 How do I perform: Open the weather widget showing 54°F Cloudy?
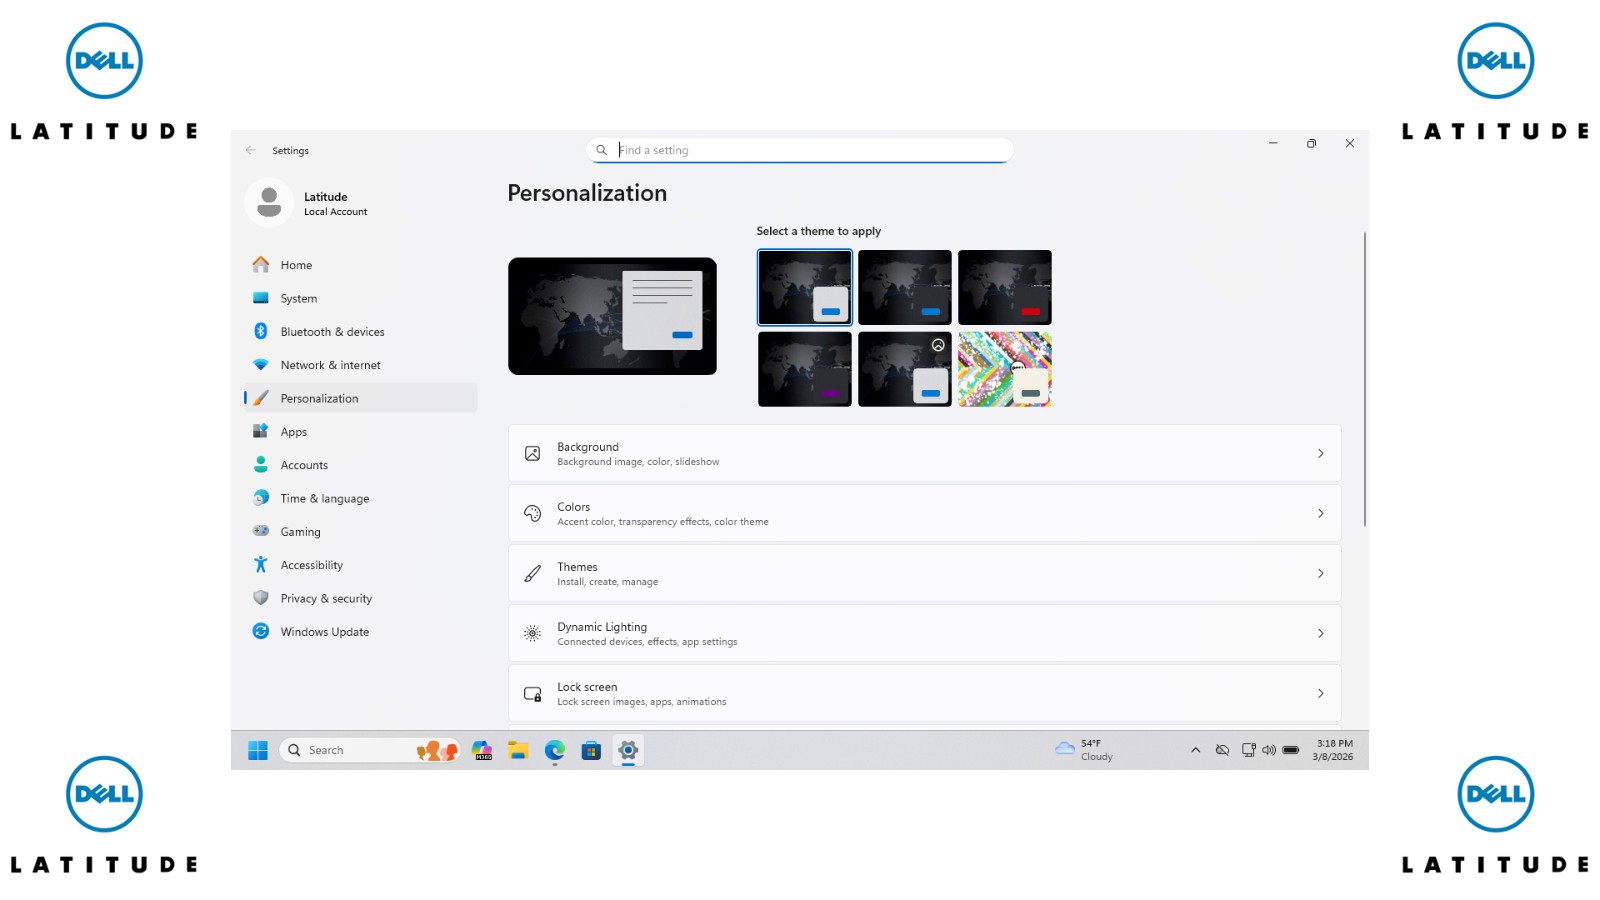pos(1085,750)
